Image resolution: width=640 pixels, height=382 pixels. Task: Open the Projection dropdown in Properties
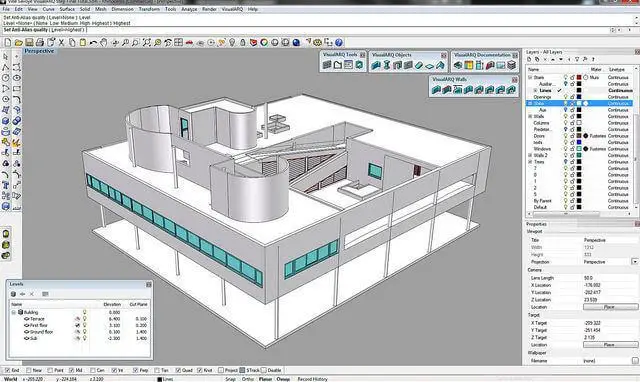(635, 262)
